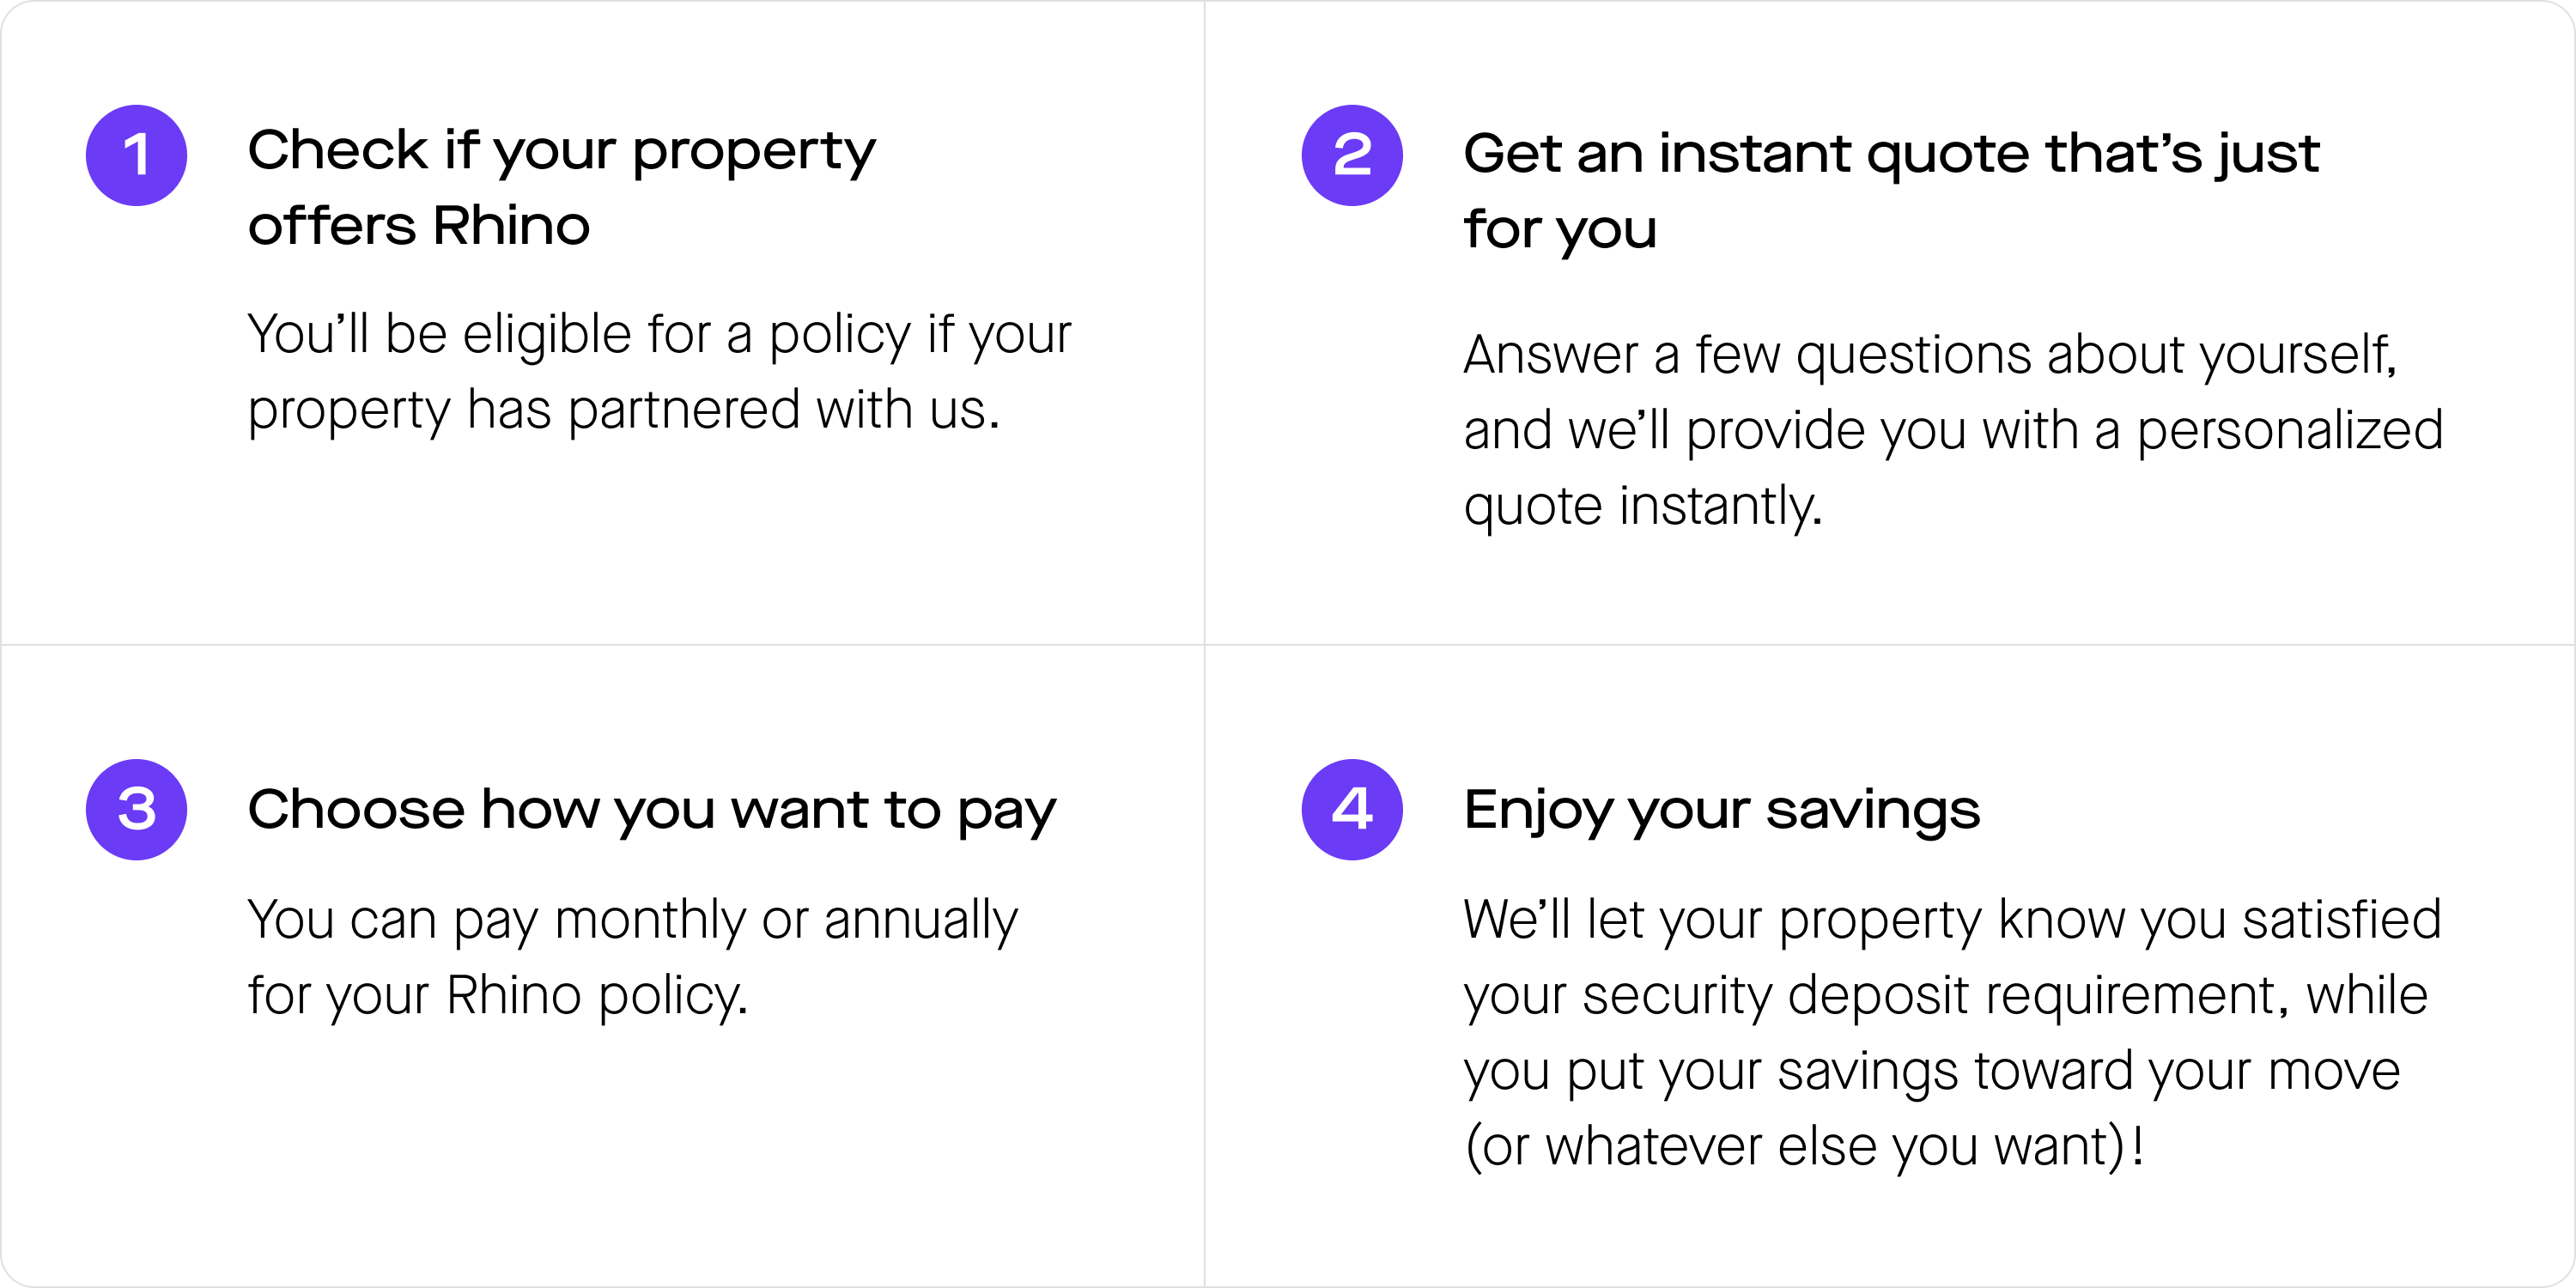This screenshot has width=2576, height=1288.
Task: Click the 'Enjoy your savings' heading
Action: point(1721,810)
